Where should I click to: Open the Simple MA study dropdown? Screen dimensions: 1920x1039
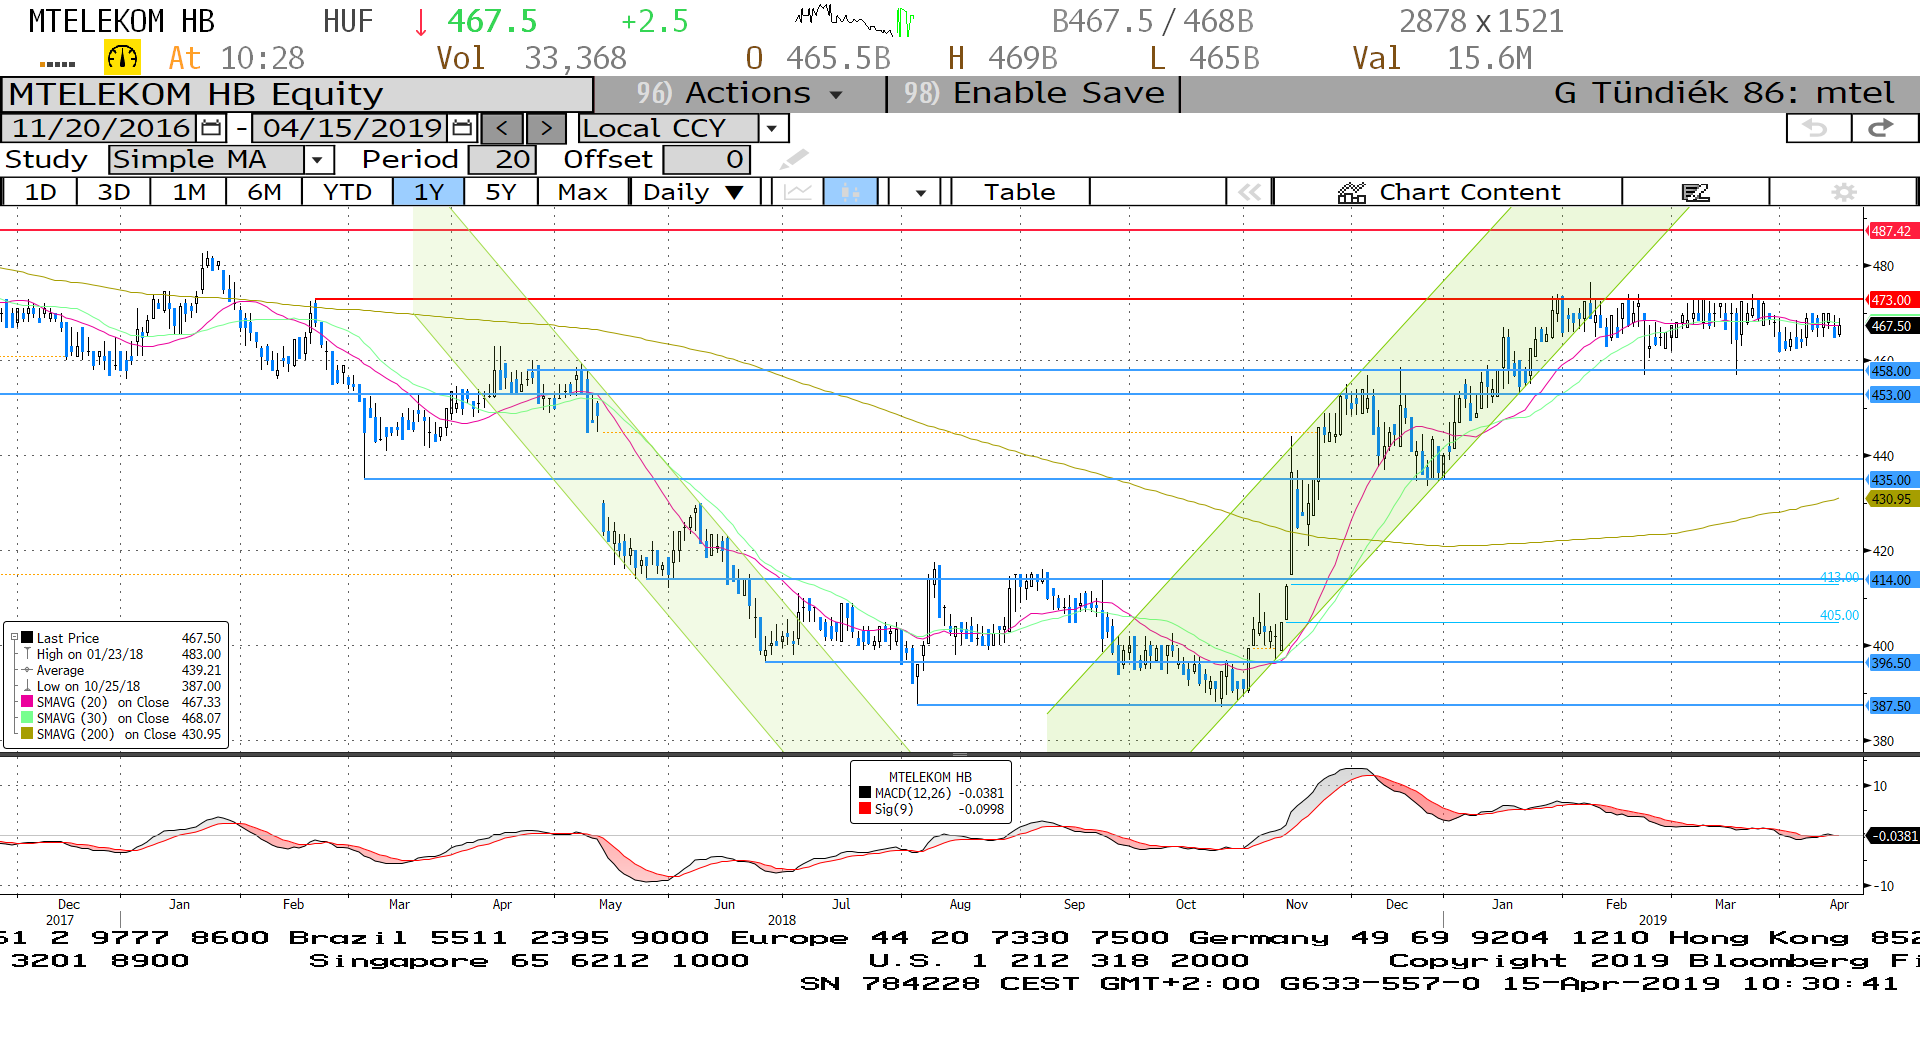point(207,159)
